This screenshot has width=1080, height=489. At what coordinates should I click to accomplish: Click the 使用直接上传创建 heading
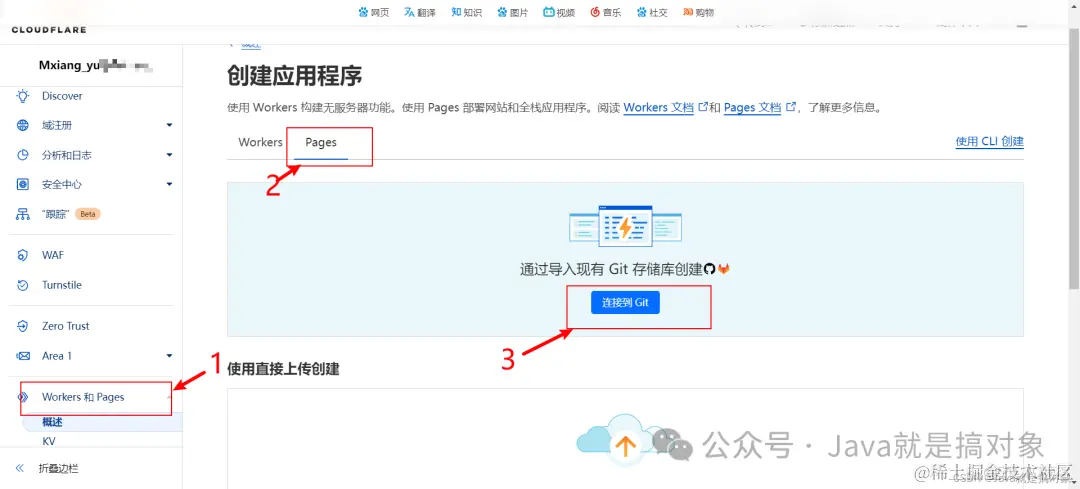[283, 369]
